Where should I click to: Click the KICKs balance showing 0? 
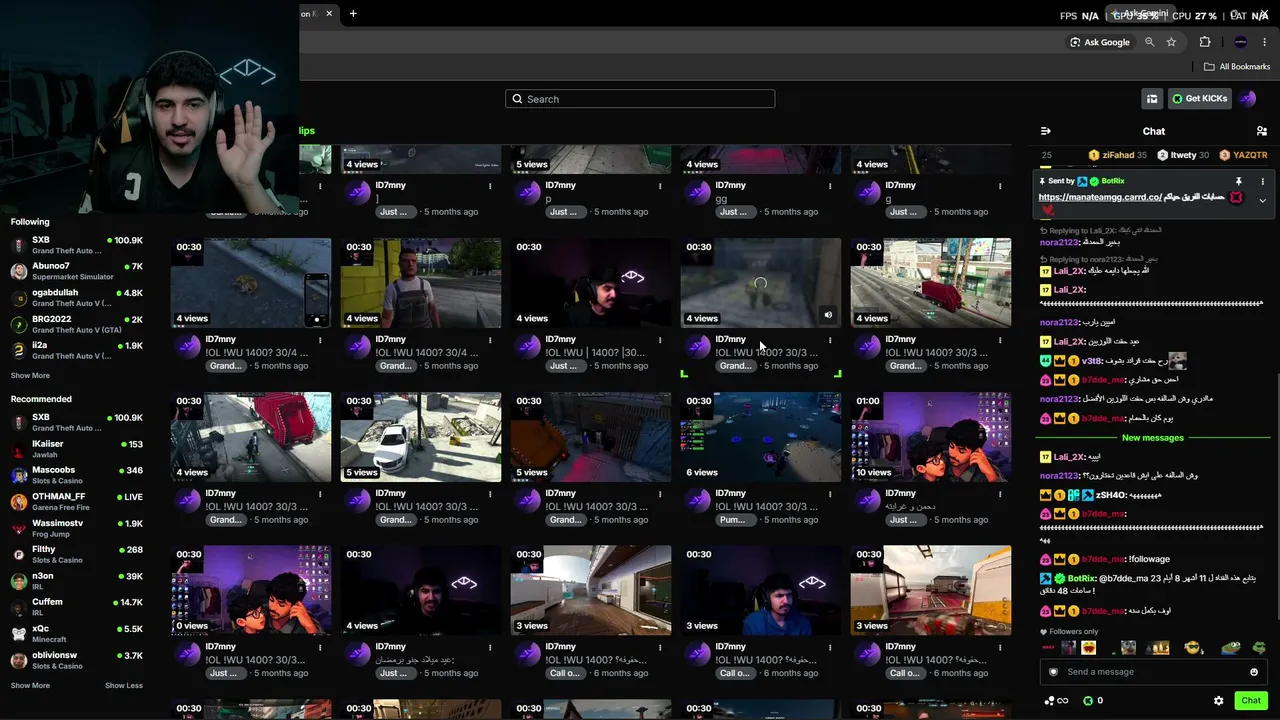coord(1093,701)
